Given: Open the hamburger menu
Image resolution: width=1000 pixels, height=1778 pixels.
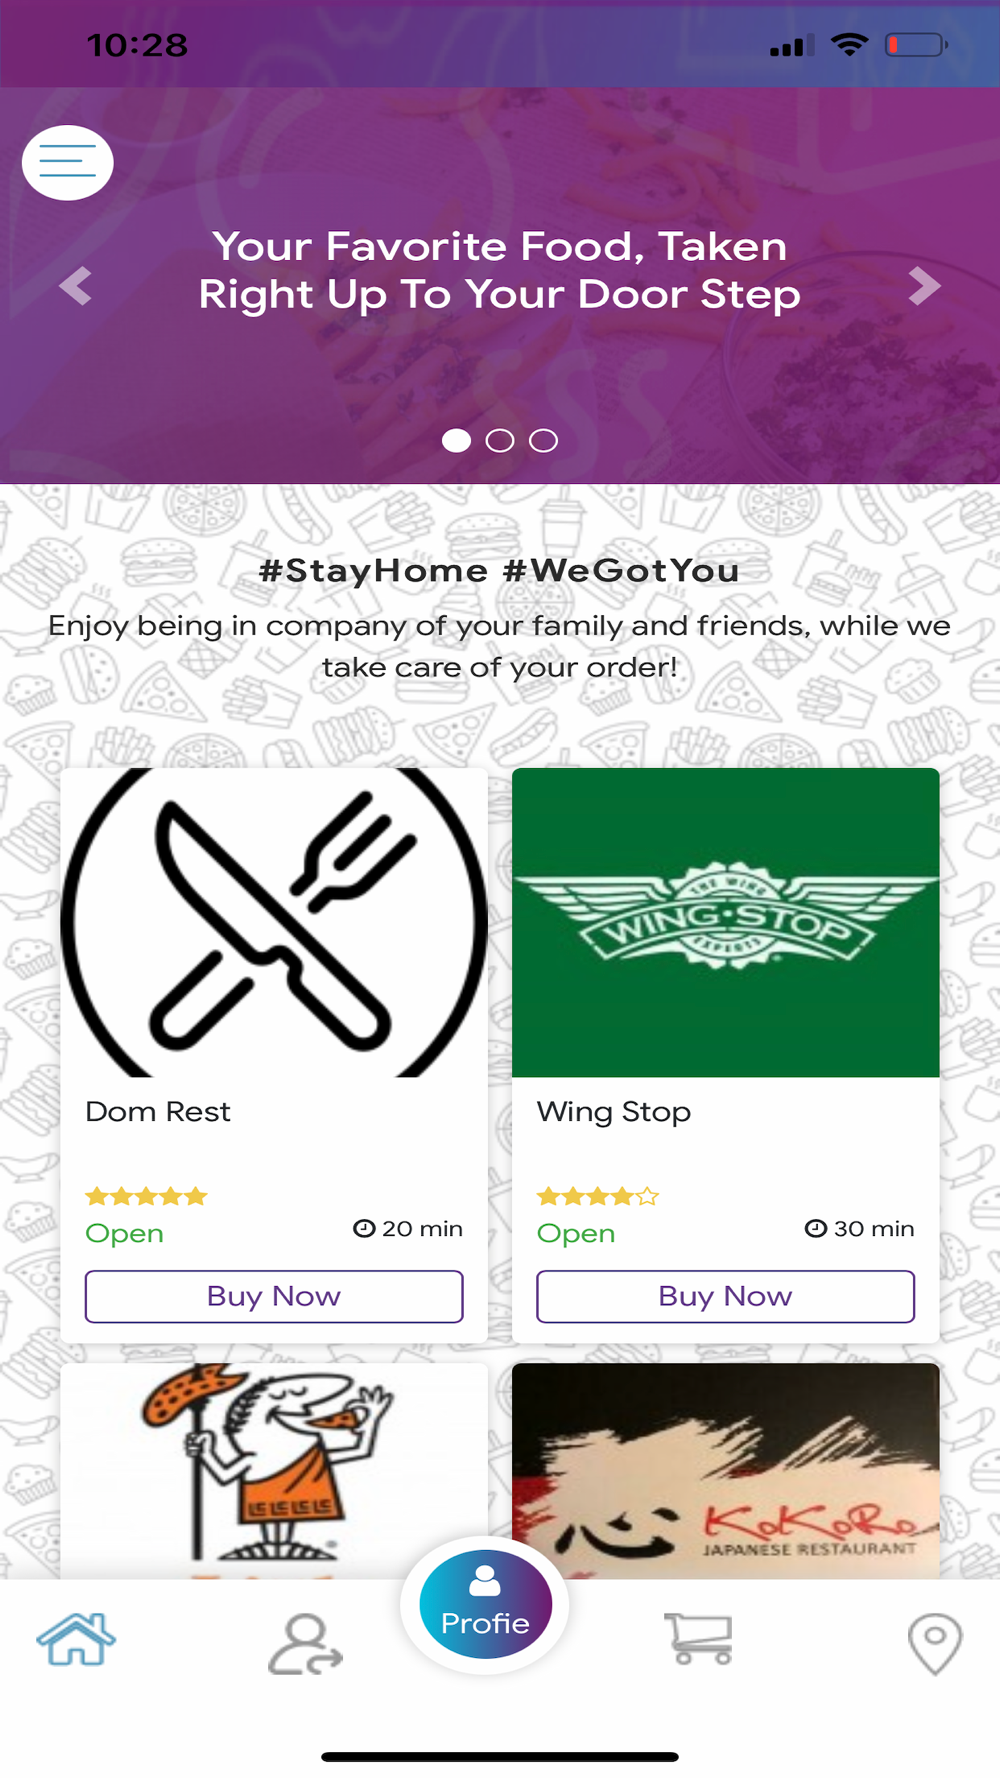Looking at the screenshot, I should (x=67, y=162).
